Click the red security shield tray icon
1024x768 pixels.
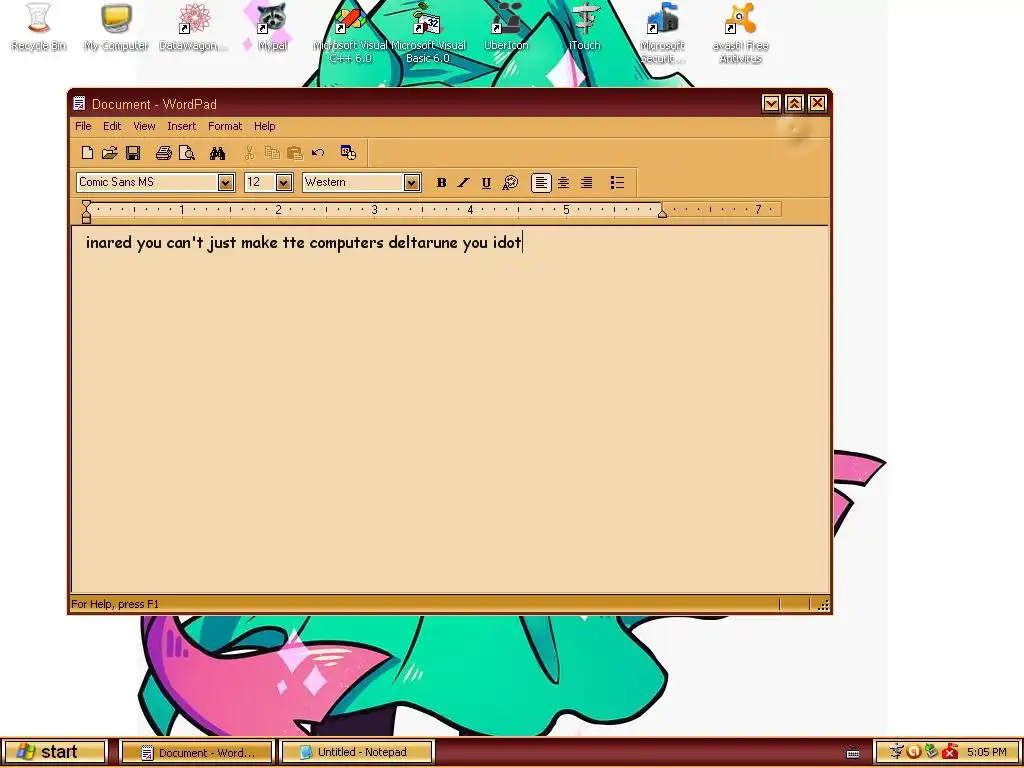click(x=950, y=752)
